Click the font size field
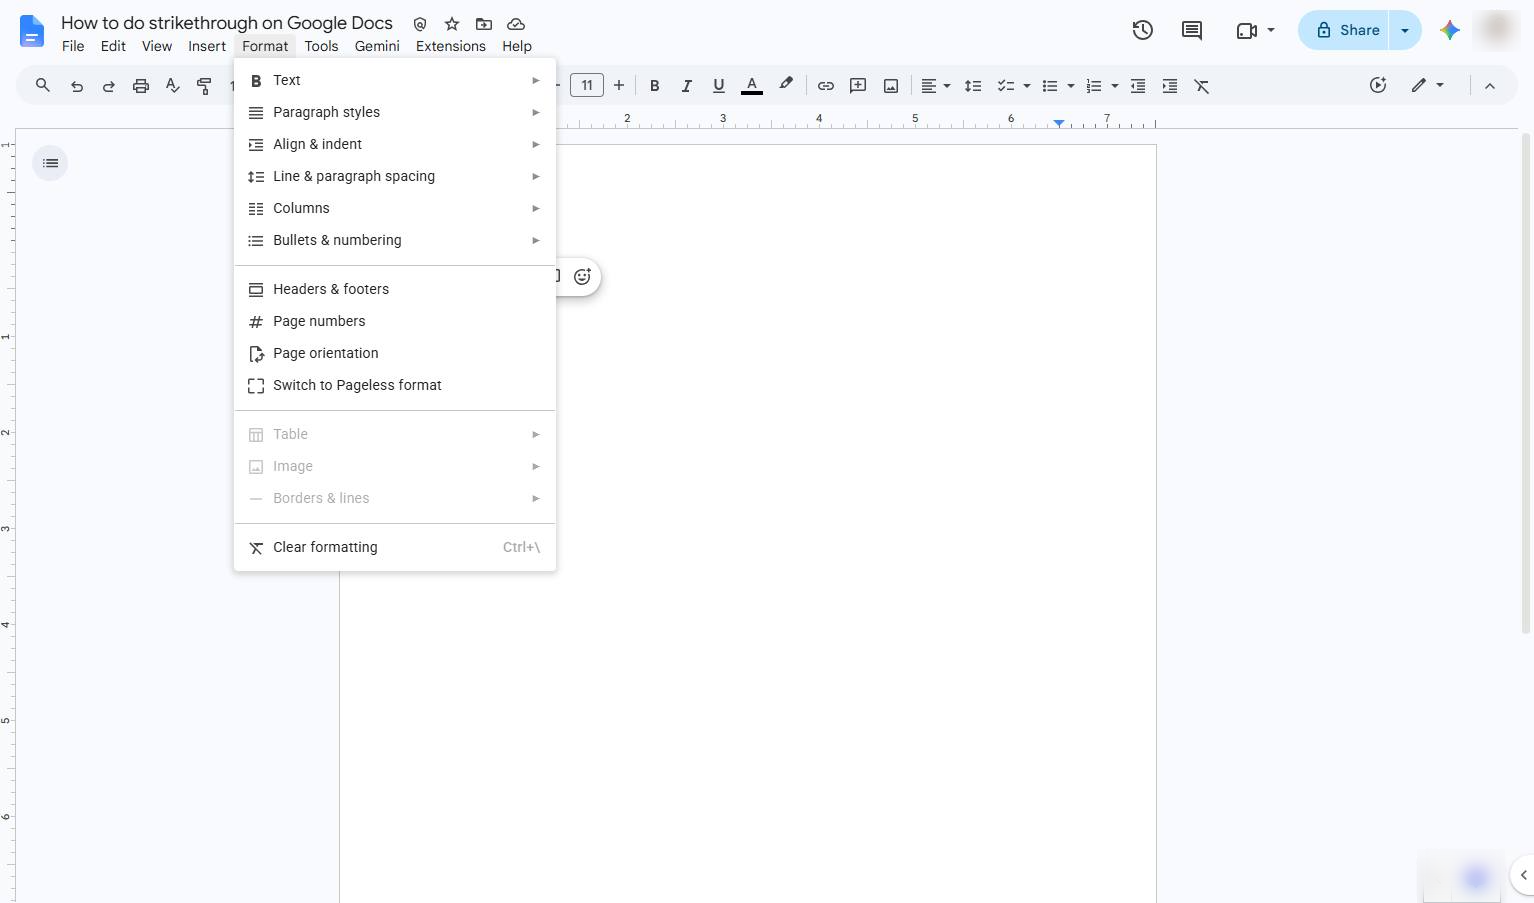This screenshot has width=1534, height=903. tap(587, 86)
